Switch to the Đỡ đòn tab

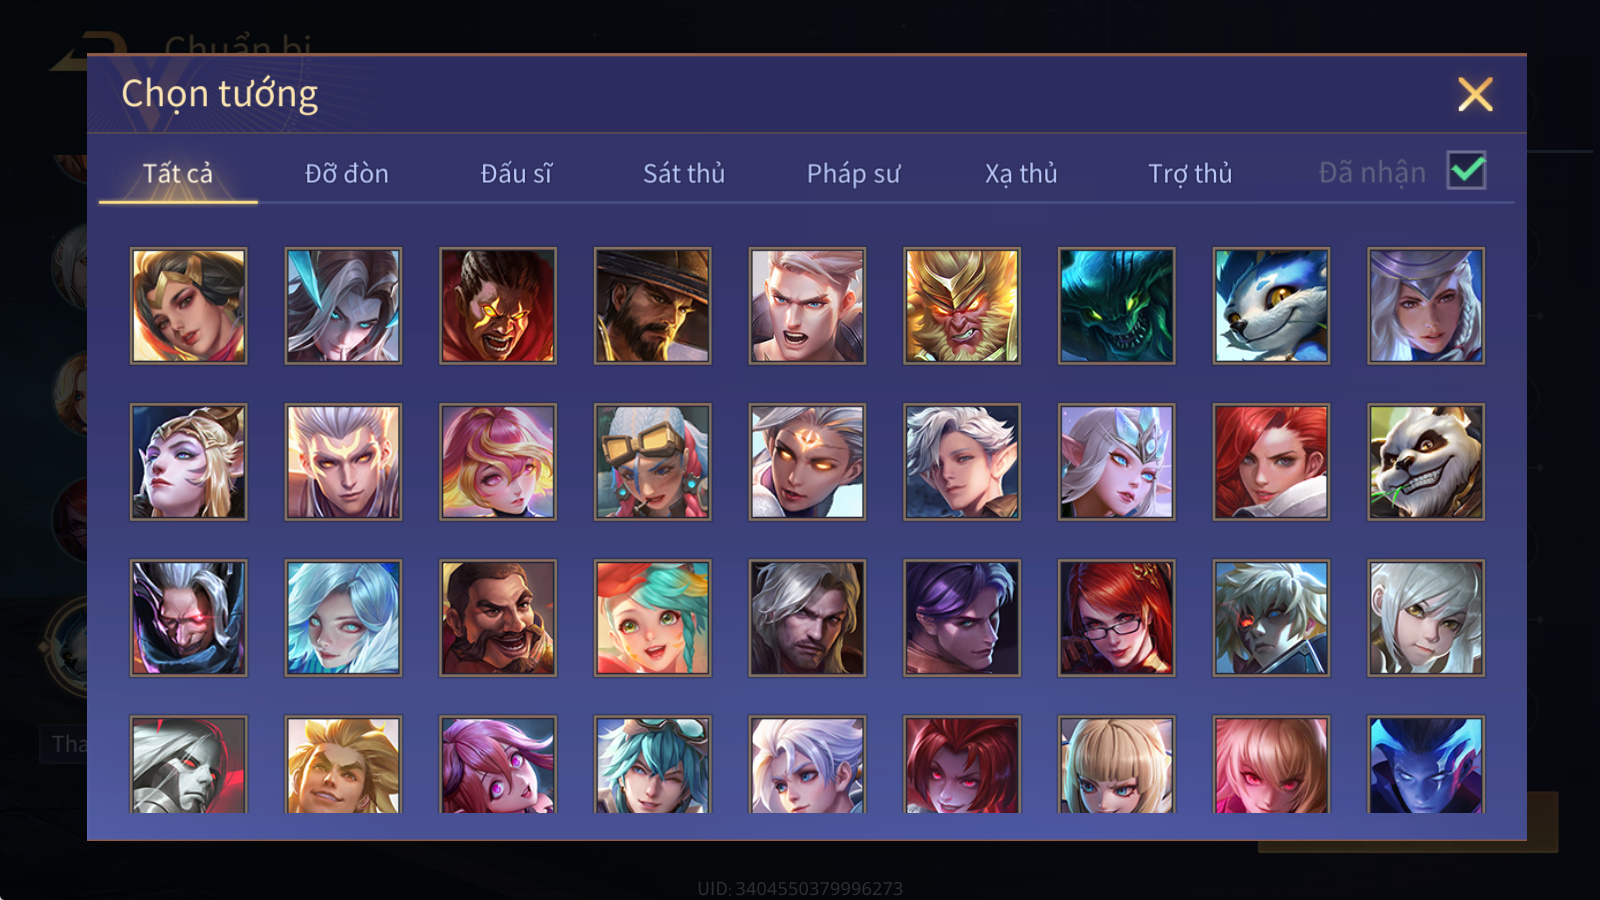point(346,174)
